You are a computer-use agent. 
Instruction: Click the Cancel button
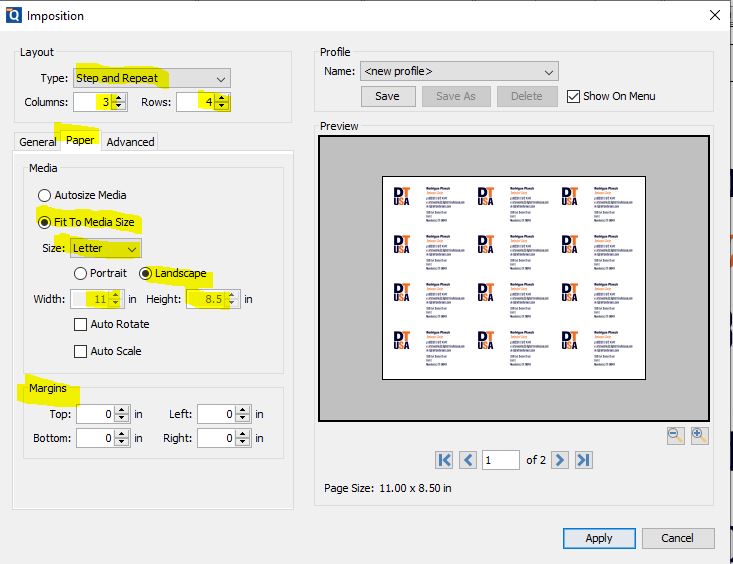click(x=678, y=538)
